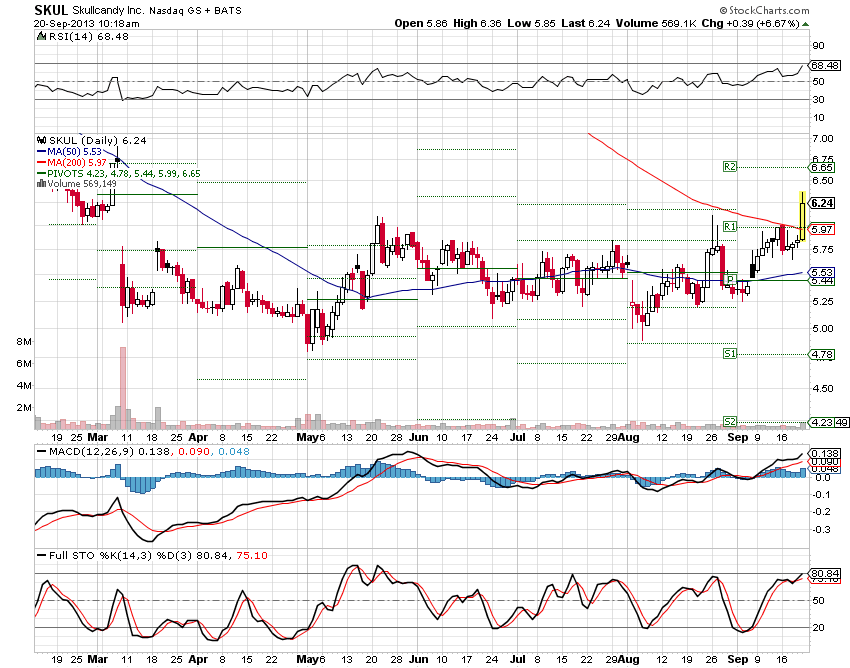
Task: Click the 2M volume axis label
Action: 24,408
